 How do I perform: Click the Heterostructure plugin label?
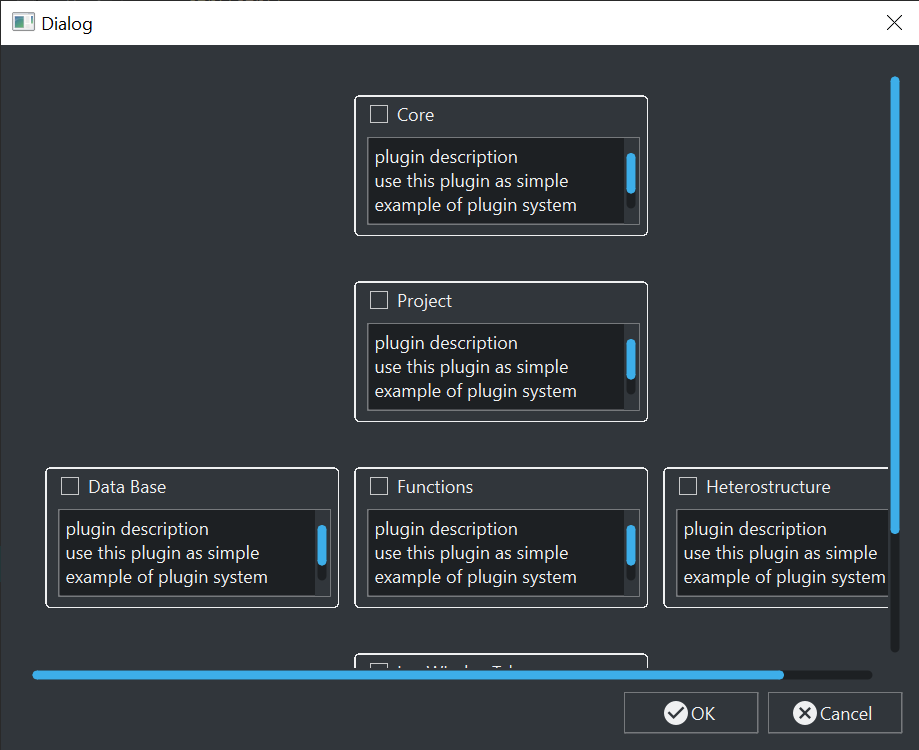(x=768, y=487)
